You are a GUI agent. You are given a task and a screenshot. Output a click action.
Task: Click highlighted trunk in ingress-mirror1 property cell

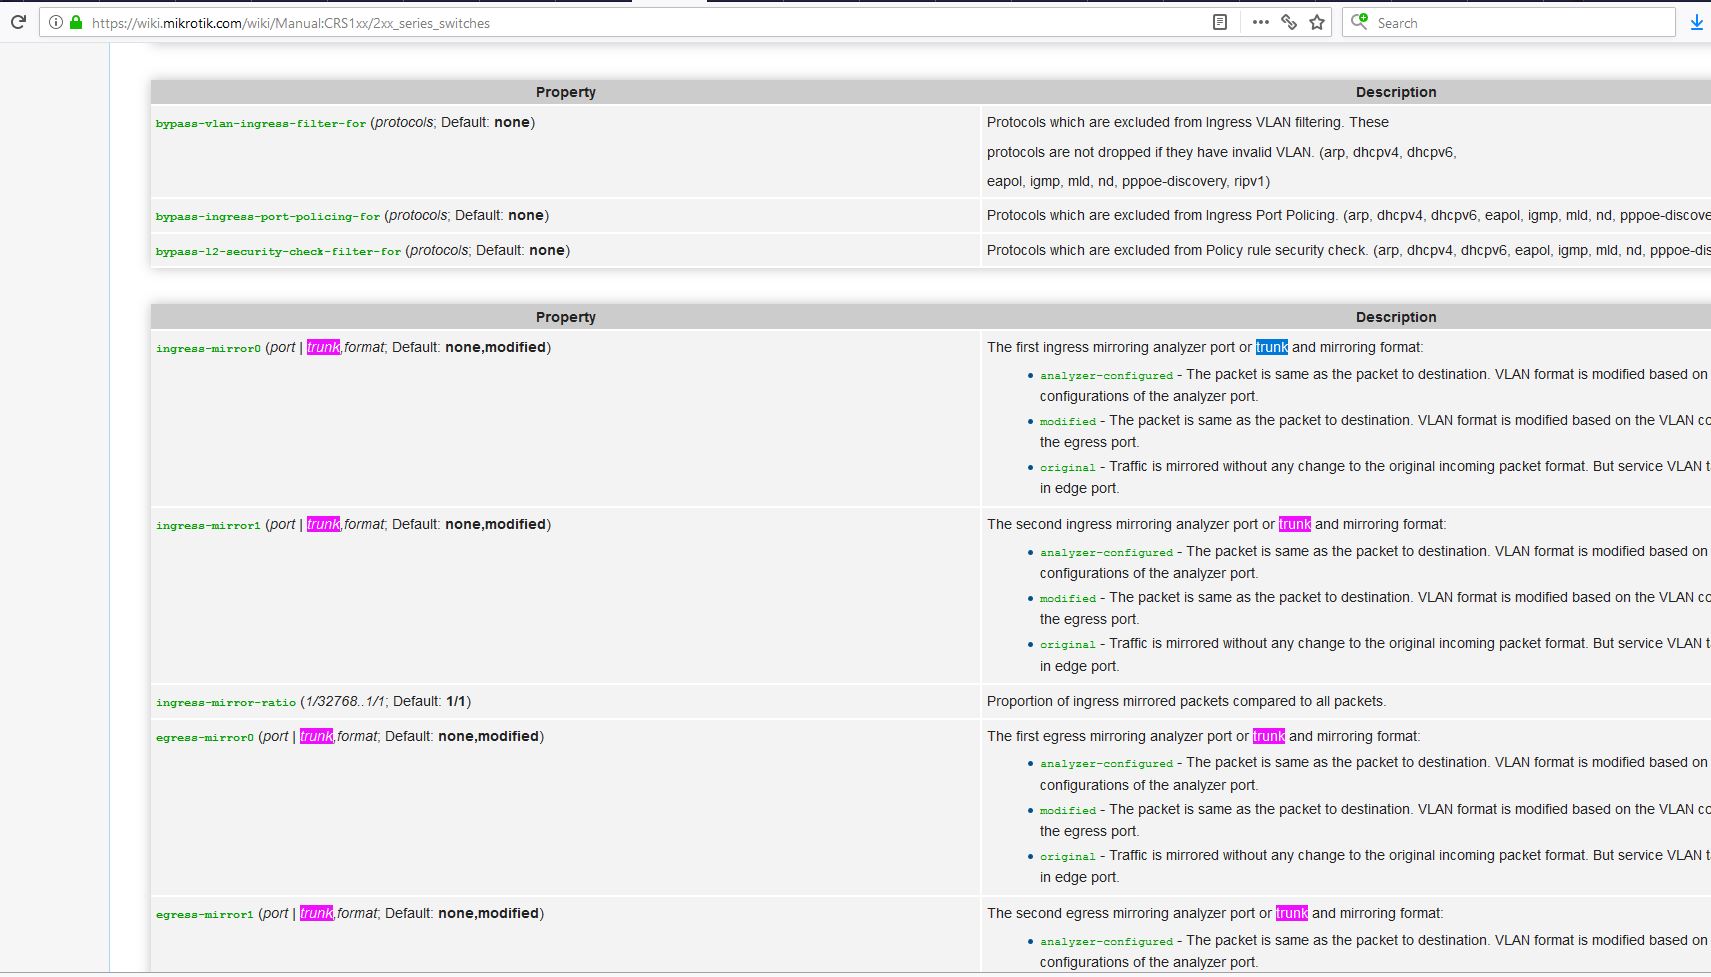[323, 524]
